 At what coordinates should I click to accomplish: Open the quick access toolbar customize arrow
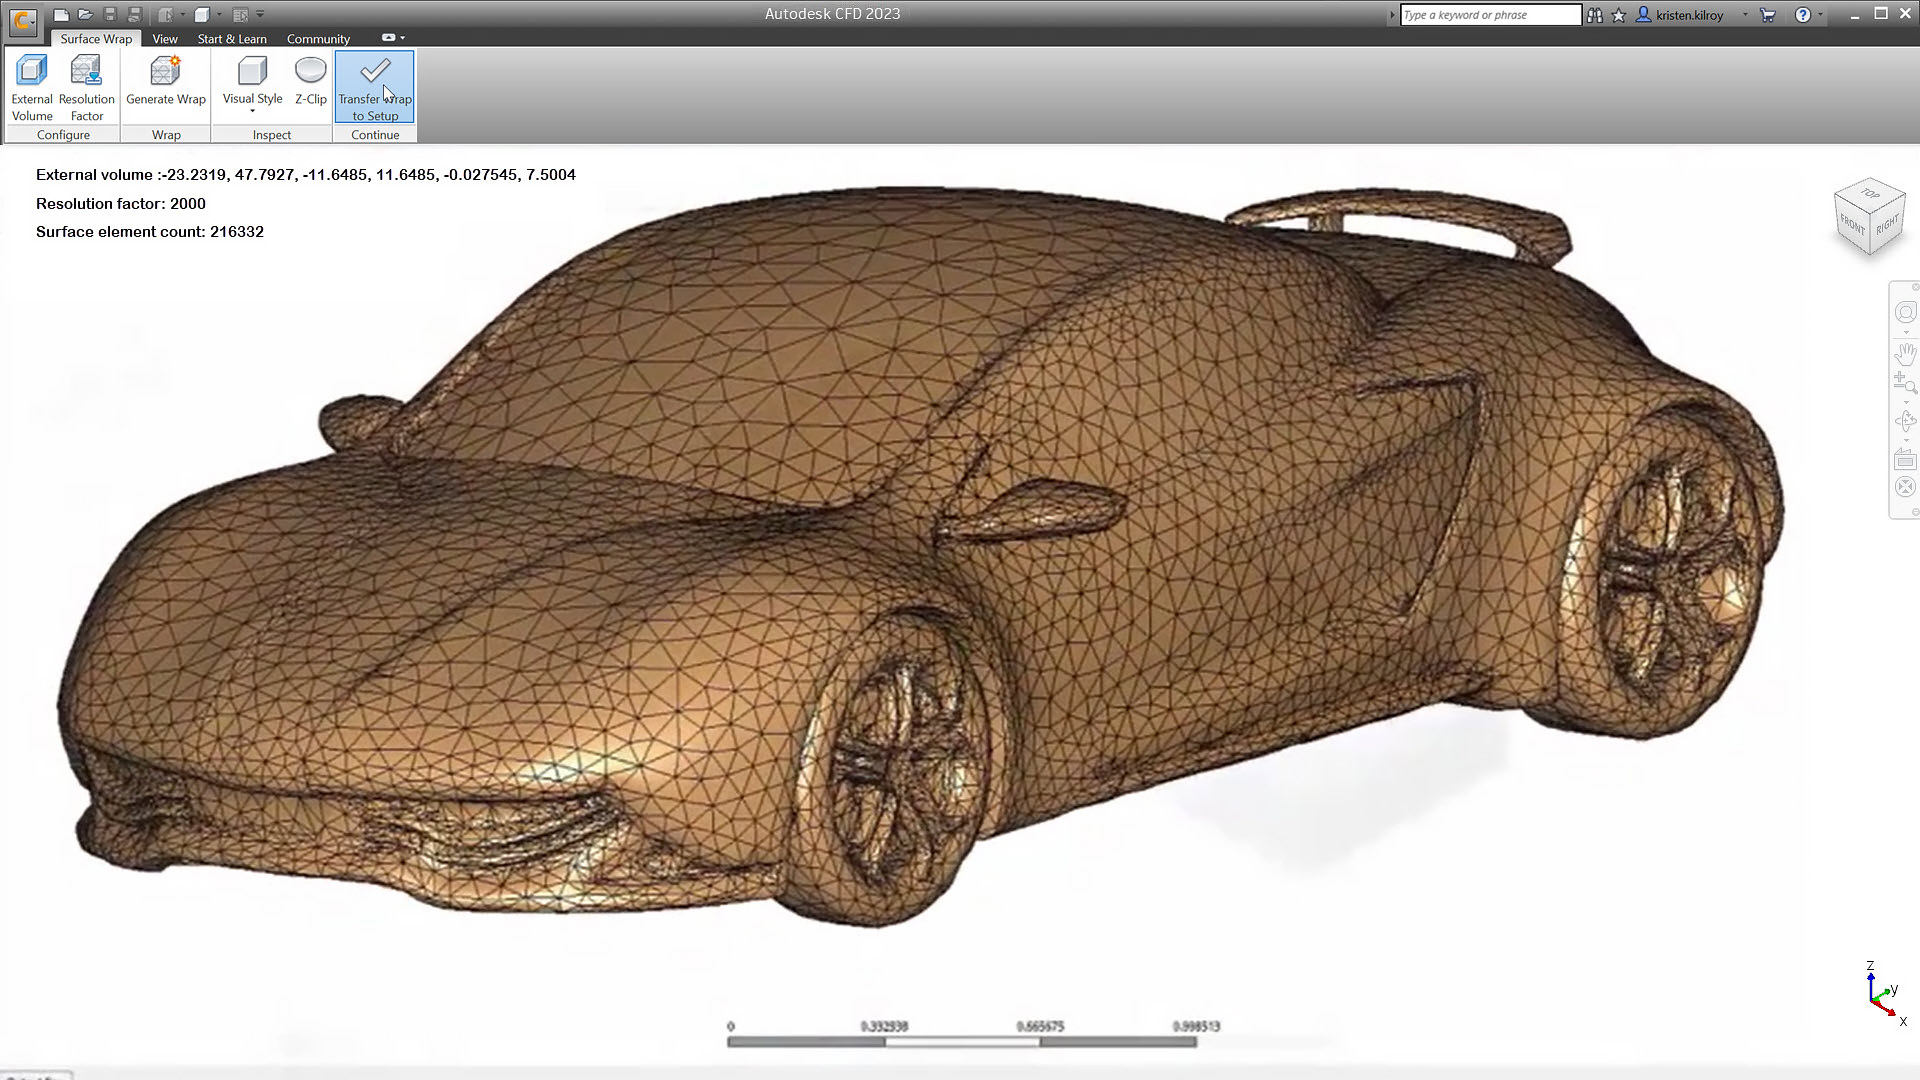260,14
